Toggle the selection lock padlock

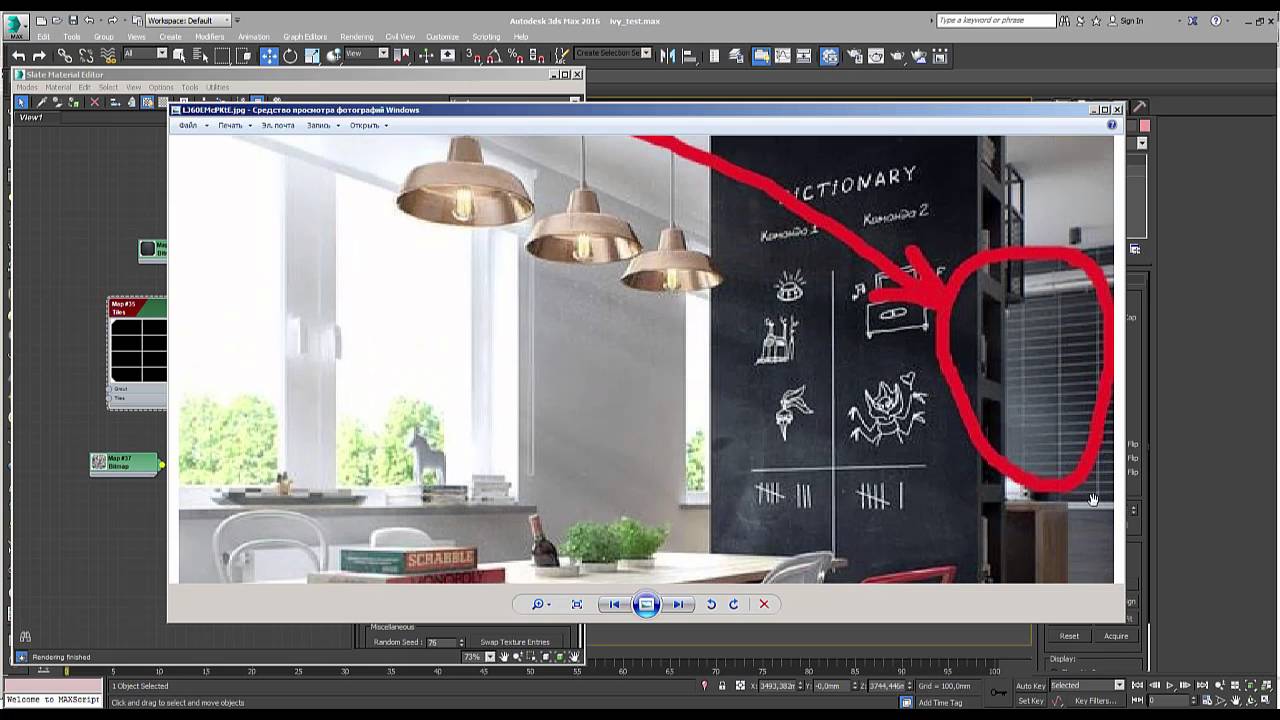tap(722, 685)
